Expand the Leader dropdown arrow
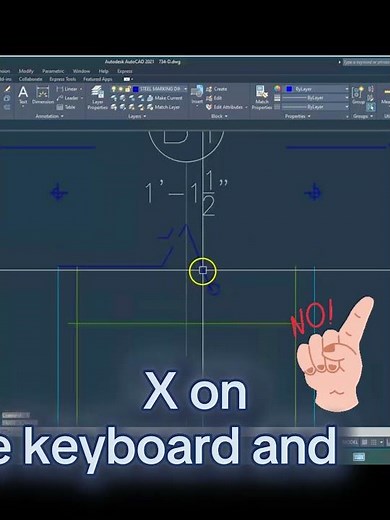 coord(82,98)
